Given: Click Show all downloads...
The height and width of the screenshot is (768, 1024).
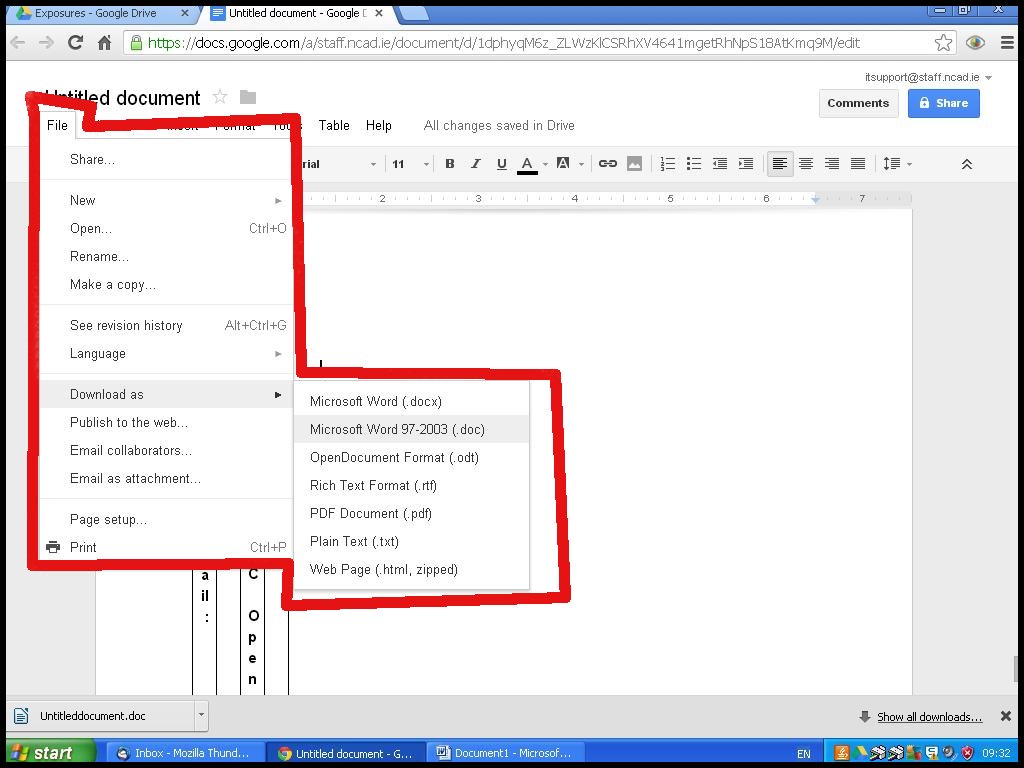Looking at the screenshot, I should click(x=929, y=717).
